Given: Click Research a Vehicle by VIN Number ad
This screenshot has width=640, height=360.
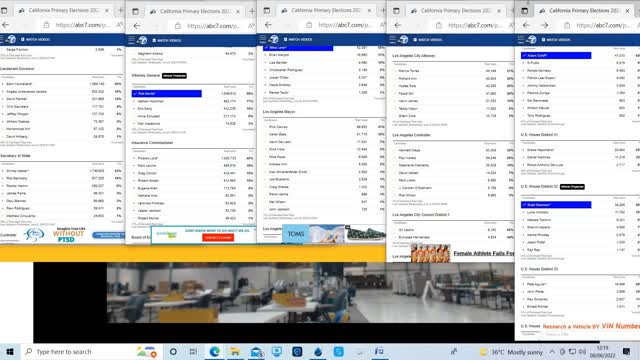Looking at the screenshot, I should 591,326.
